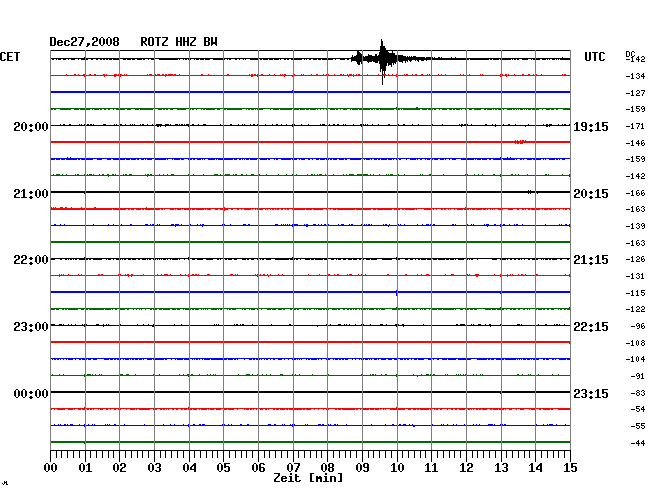Click minute axis tick label 10

(397, 468)
